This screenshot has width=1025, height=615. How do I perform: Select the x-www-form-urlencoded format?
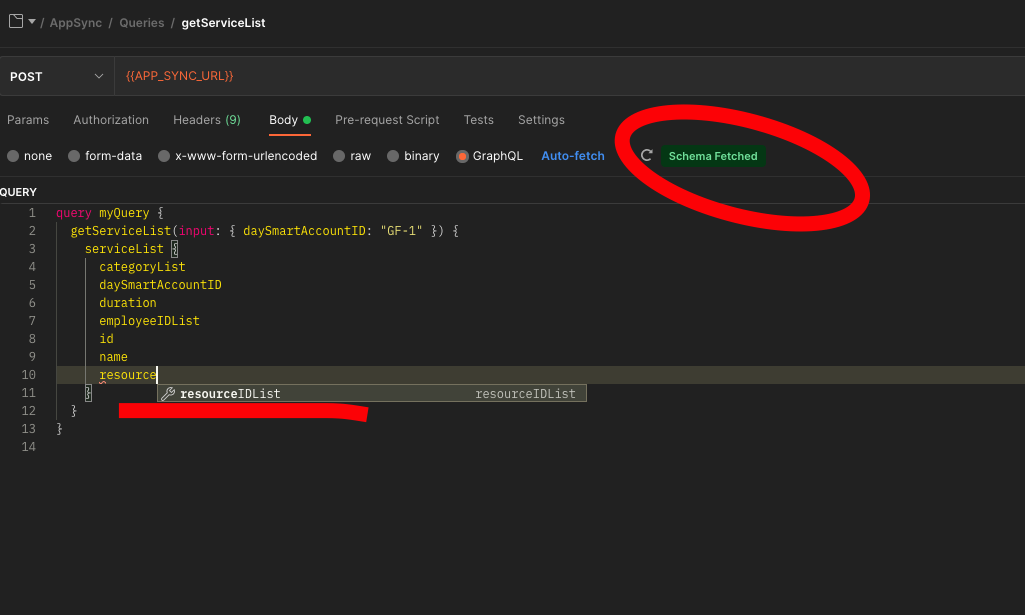237,156
